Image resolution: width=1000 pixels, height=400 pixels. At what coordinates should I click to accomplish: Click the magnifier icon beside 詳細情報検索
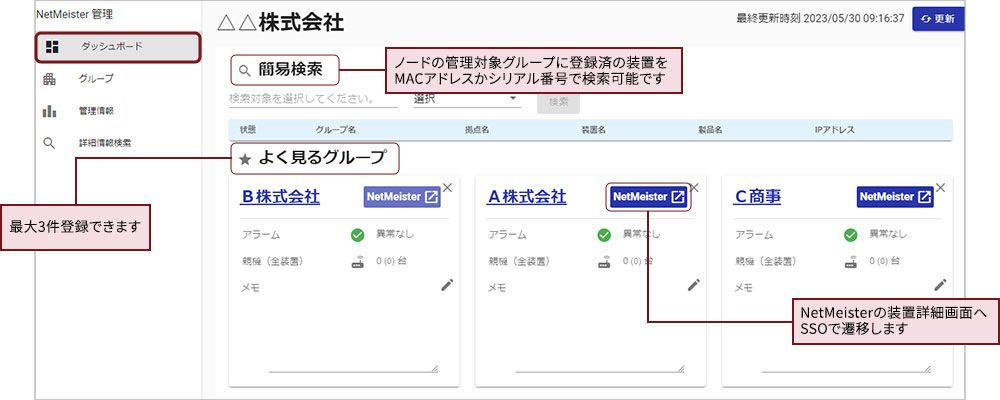(49, 144)
